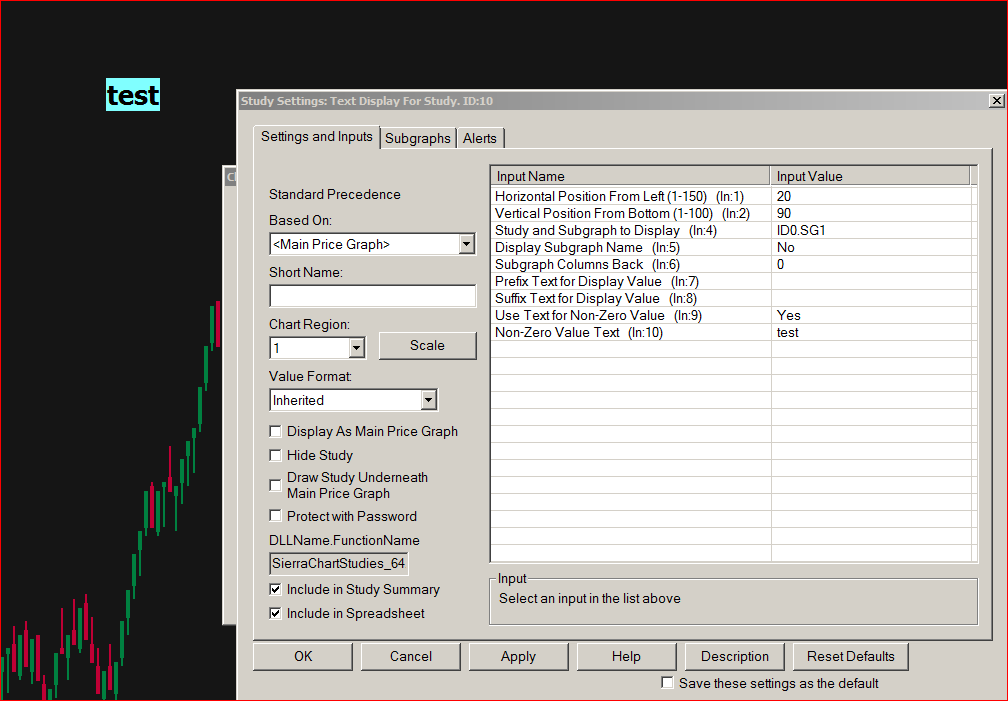The width and height of the screenshot is (1008, 701).
Task: Enable Display As Main Price Graph
Action: tap(276, 432)
